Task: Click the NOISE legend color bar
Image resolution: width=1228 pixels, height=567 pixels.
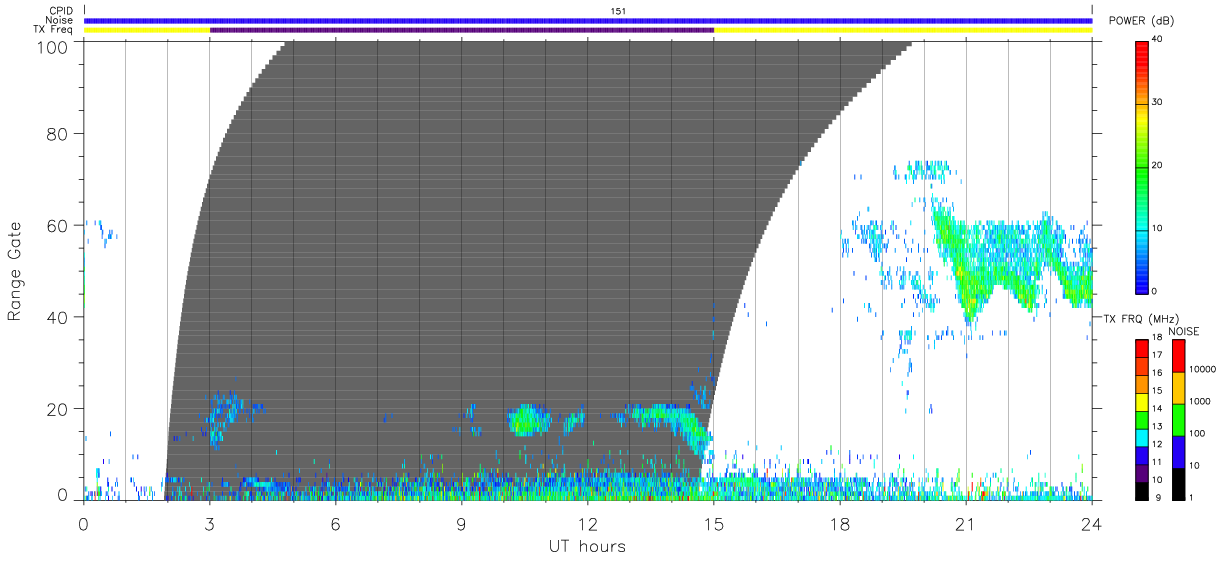Action: pyautogui.click(x=1178, y=419)
